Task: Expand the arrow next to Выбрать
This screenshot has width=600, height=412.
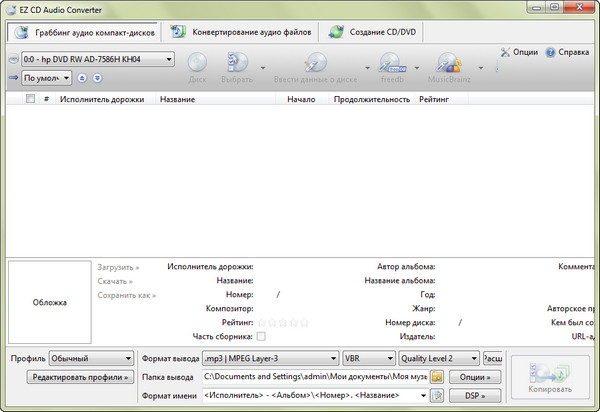Action: (263, 68)
